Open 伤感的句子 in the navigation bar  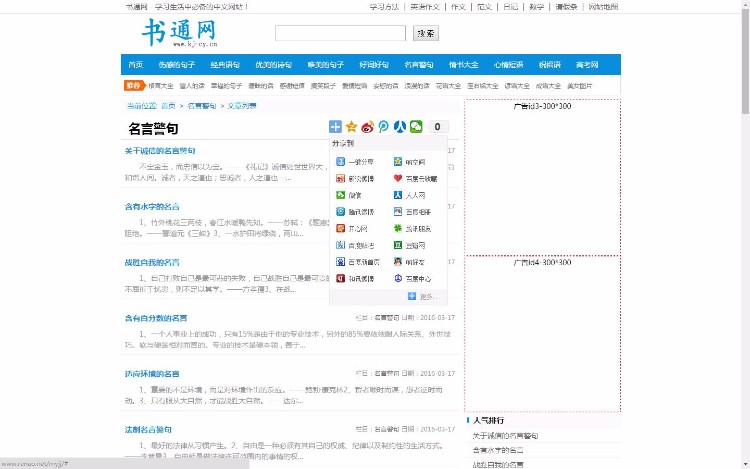(x=176, y=65)
